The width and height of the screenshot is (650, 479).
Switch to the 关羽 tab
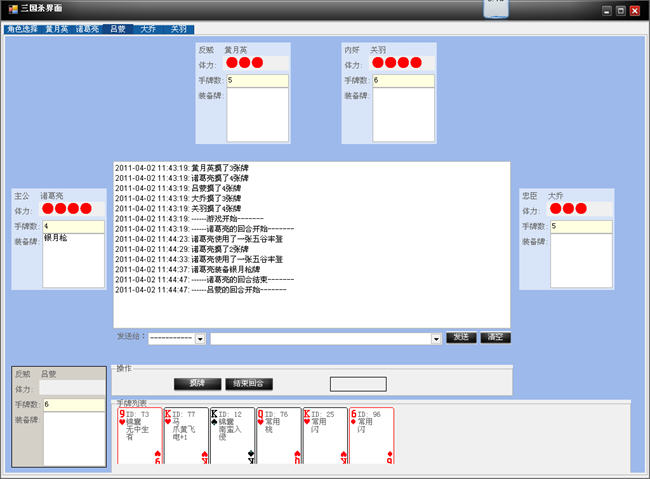click(179, 29)
